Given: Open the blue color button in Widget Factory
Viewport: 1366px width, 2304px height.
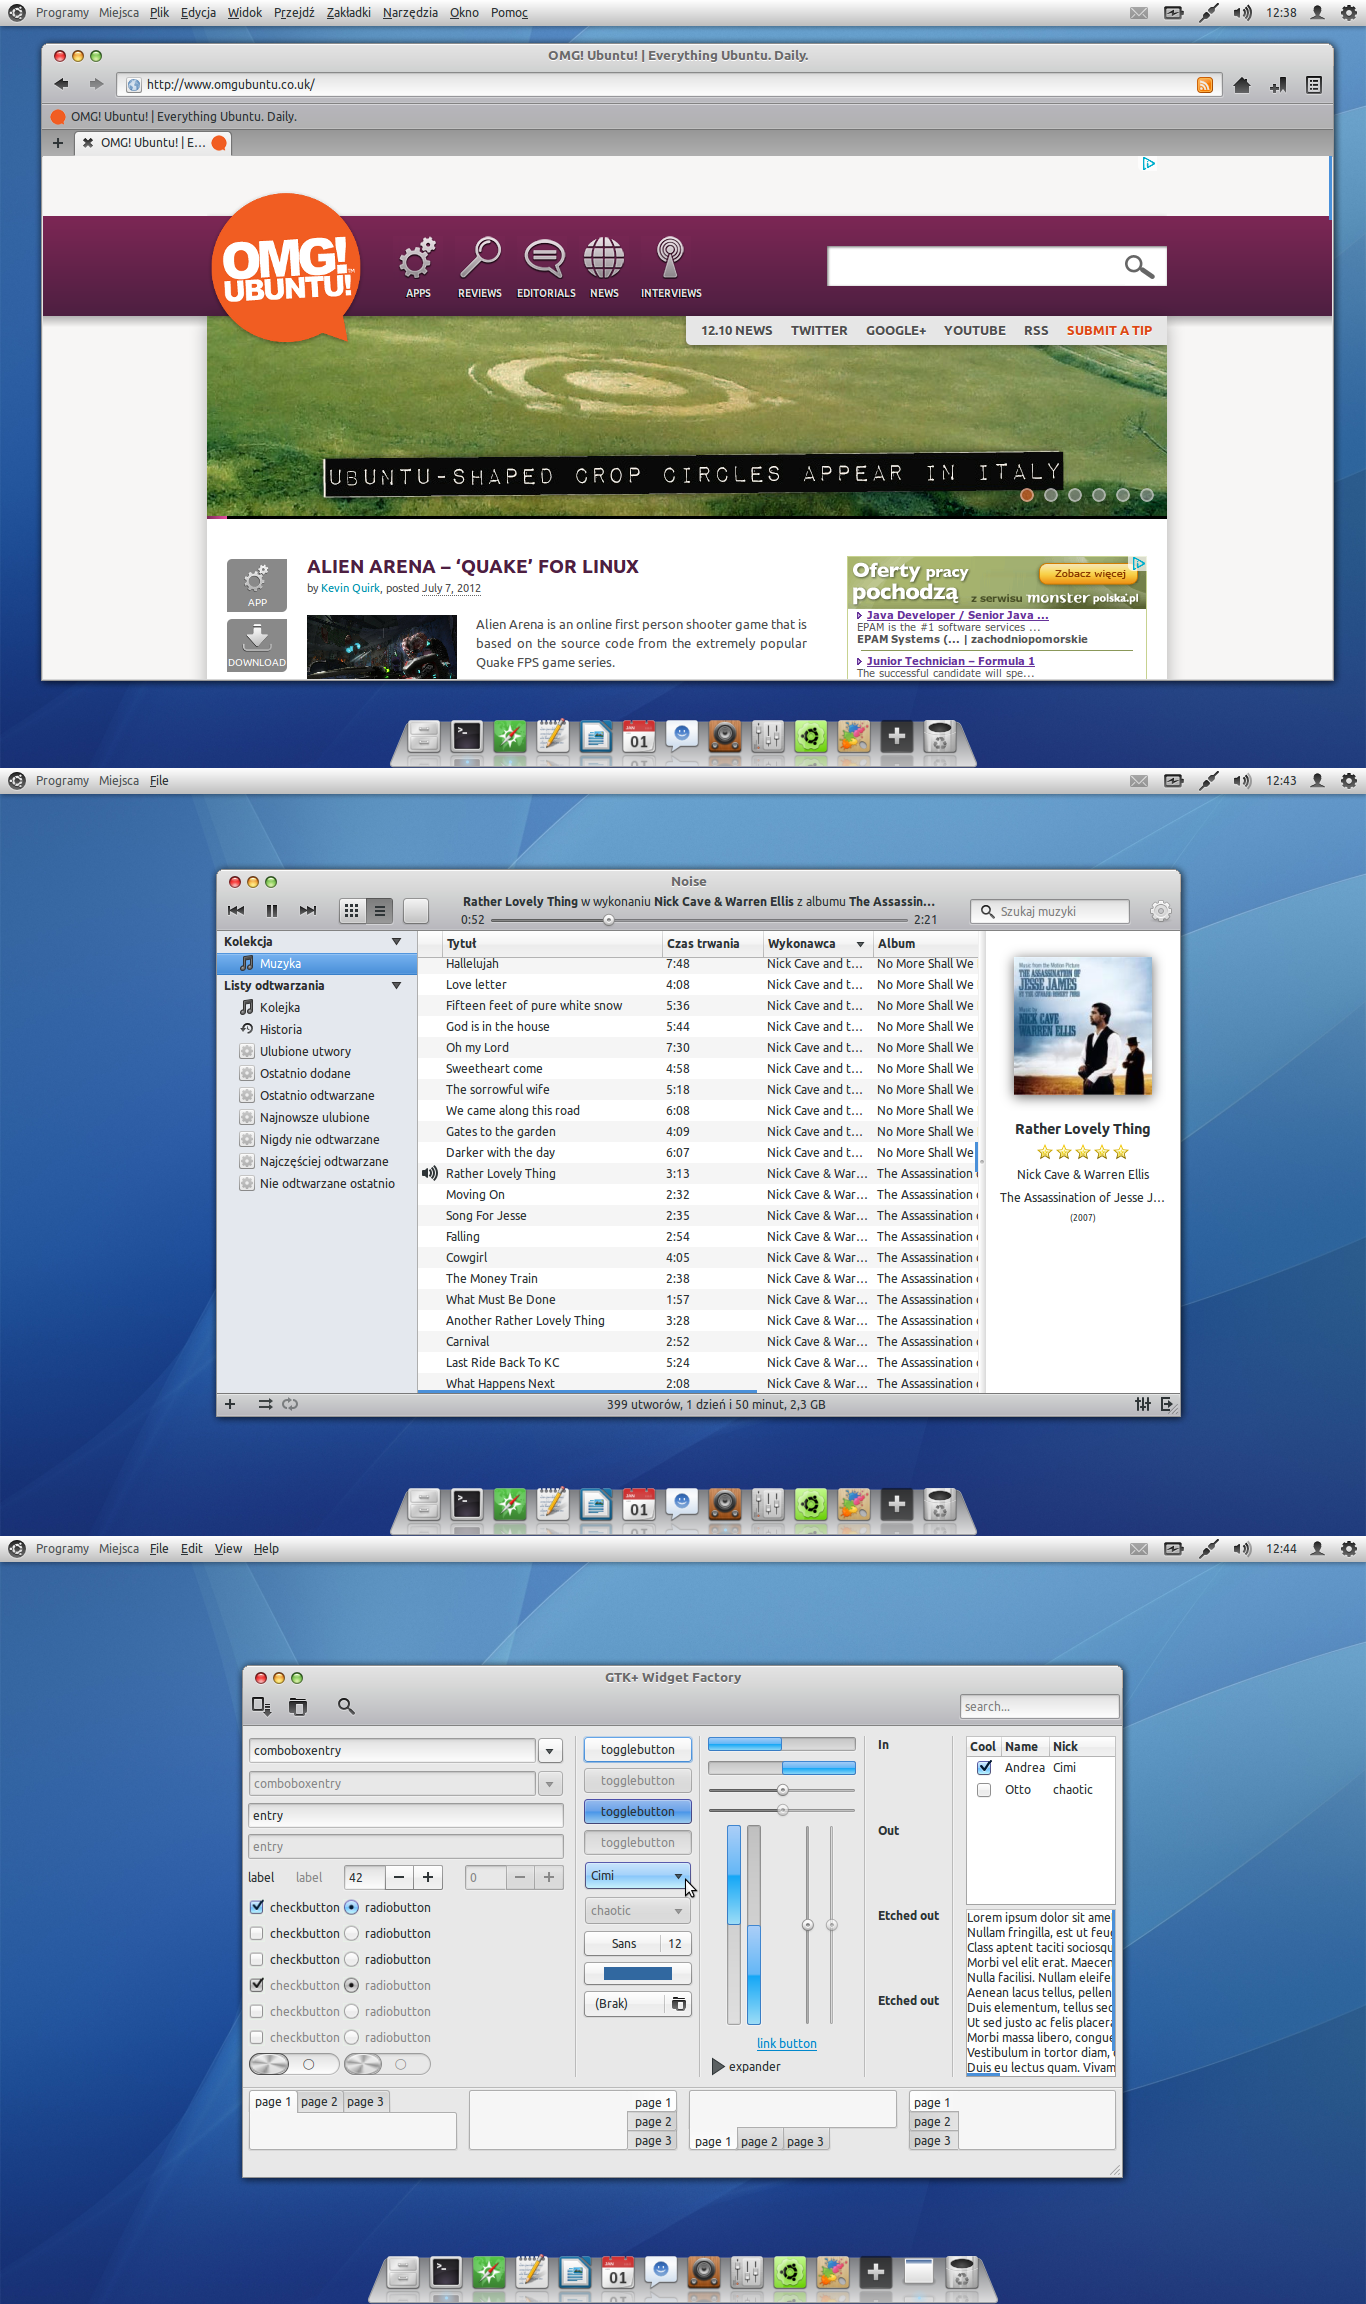Looking at the screenshot, I should click(x=638, y=1973).
